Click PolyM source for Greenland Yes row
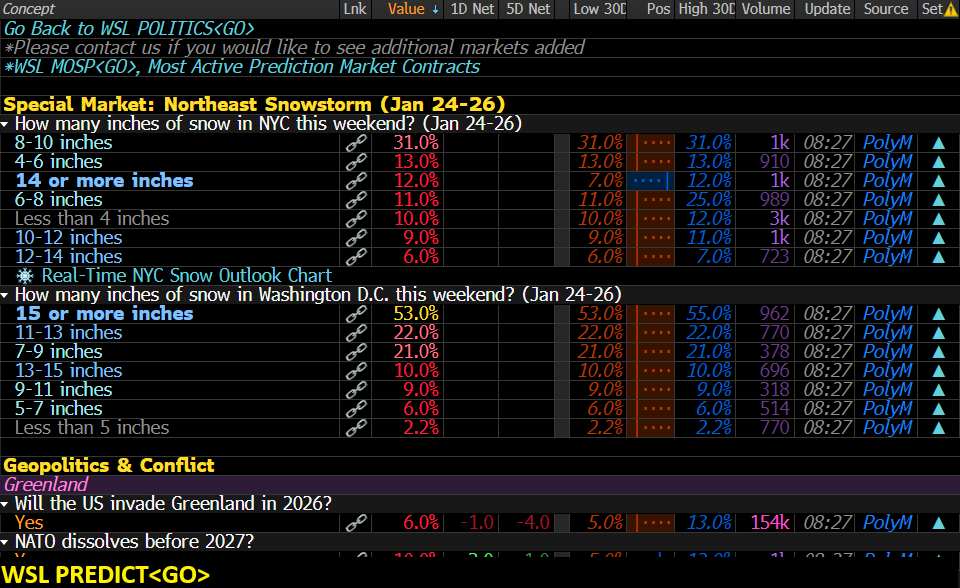This screenshot has width=960, height=588. (887, 522)
